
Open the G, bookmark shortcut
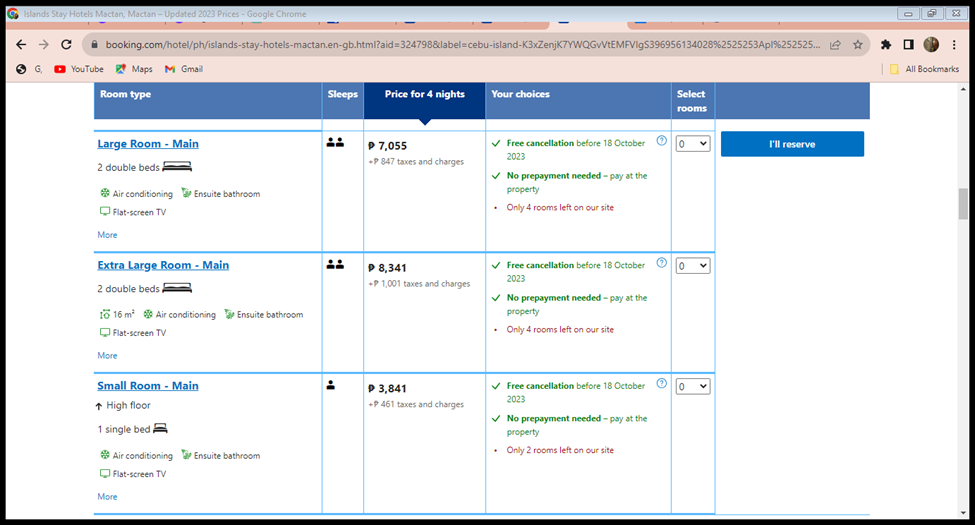coord(29,69)
